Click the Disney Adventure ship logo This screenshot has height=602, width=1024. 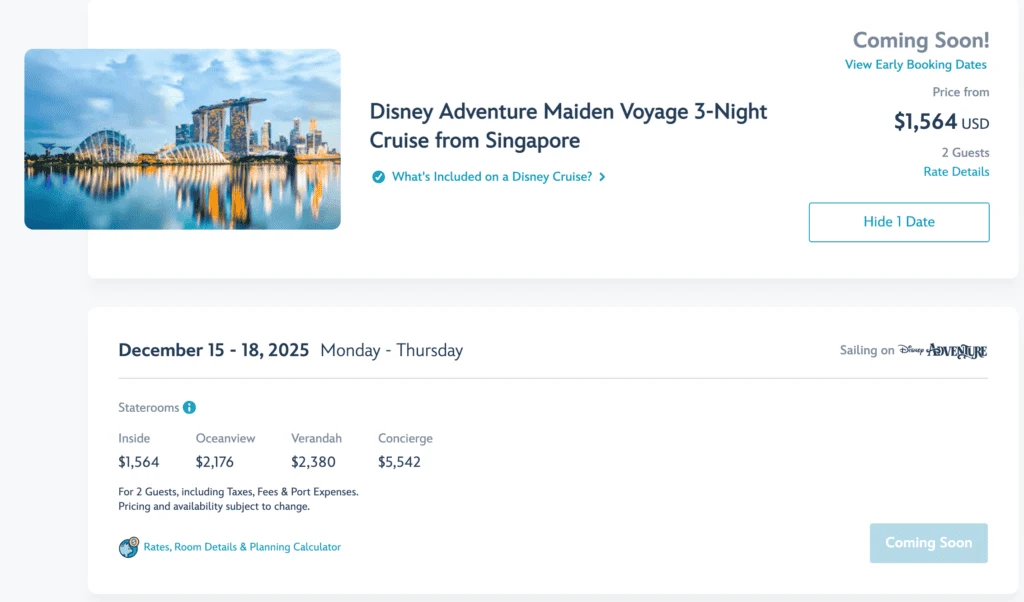(942, 351)
